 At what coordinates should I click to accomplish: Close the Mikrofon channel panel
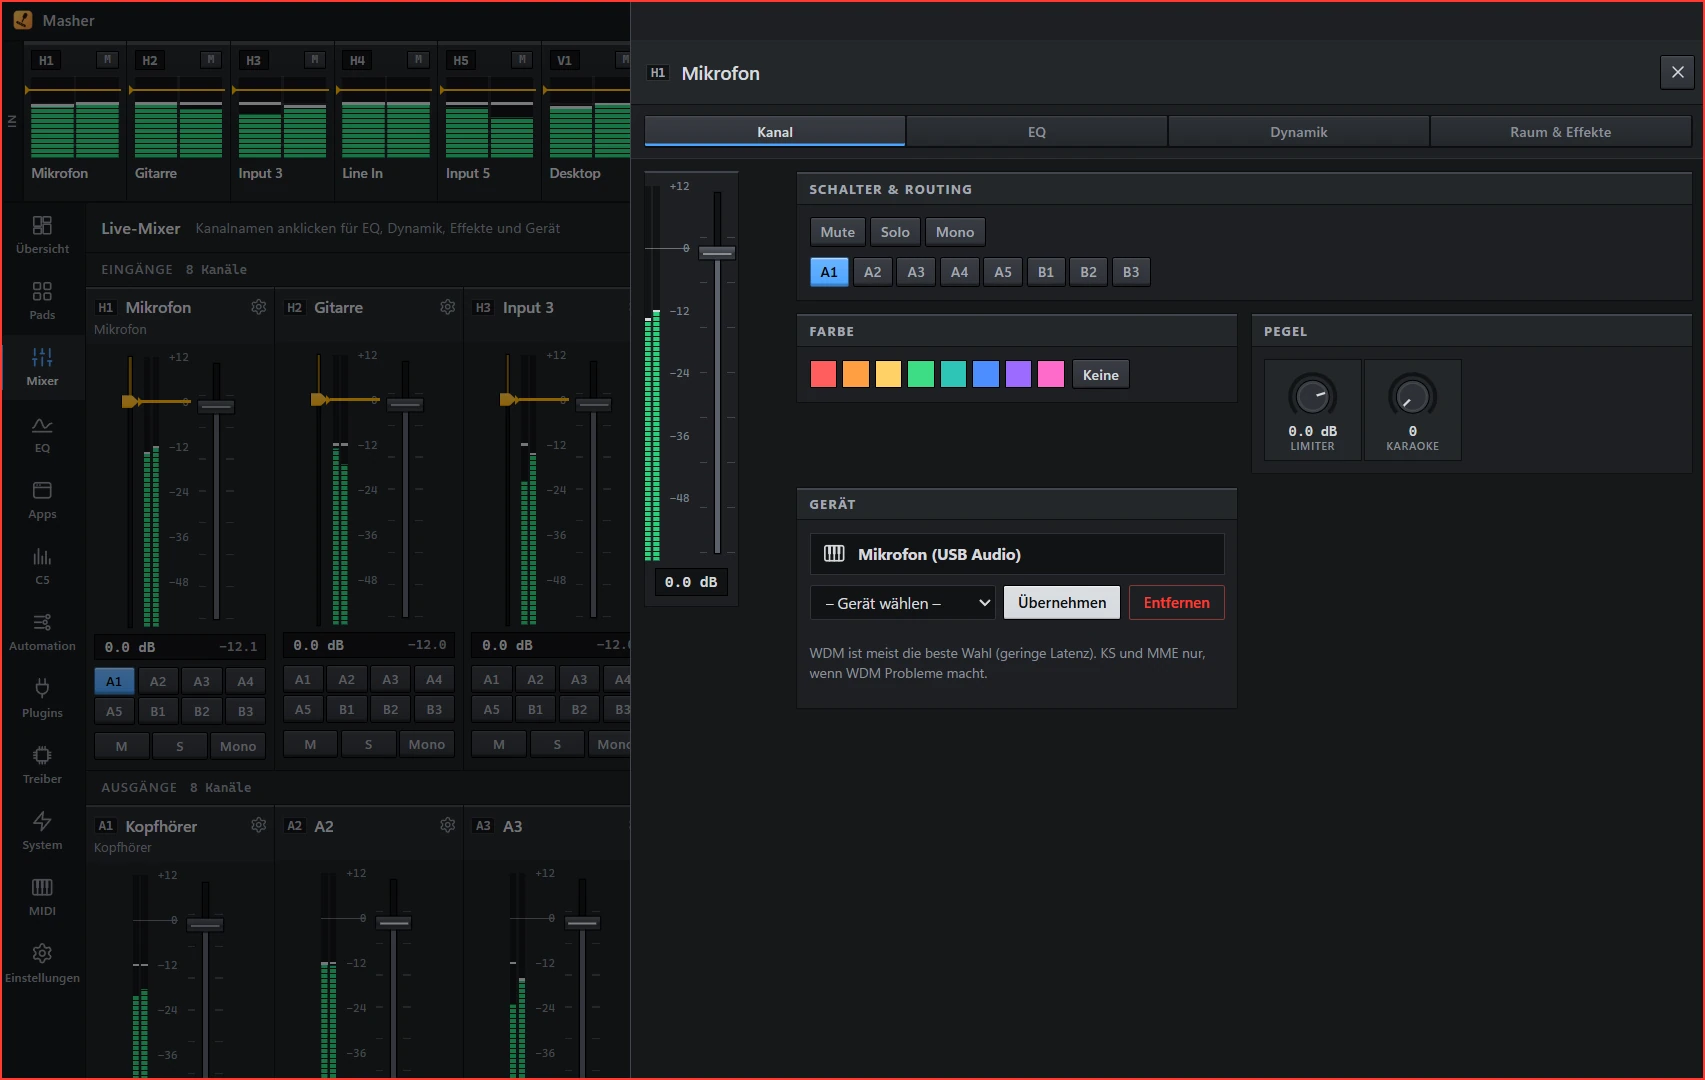click(x=1678, y=72)
